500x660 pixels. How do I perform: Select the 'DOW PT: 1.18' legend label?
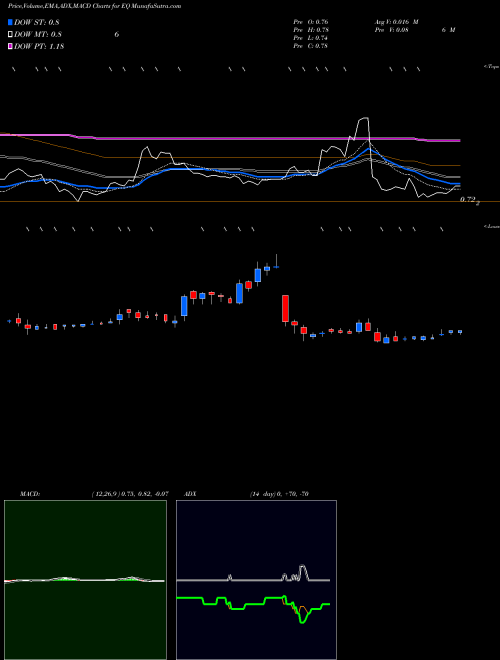pyautogui.click(x=39, y=46)
